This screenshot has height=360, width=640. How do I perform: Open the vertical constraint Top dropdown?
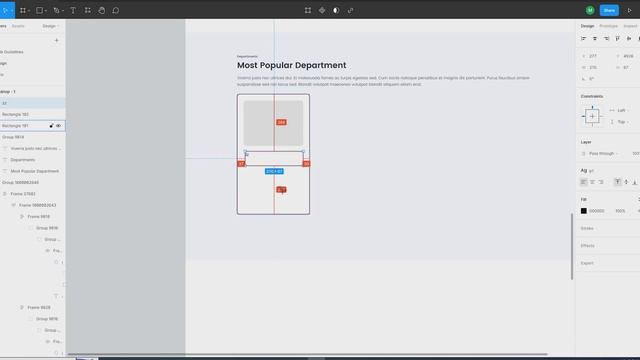[622, 122]
